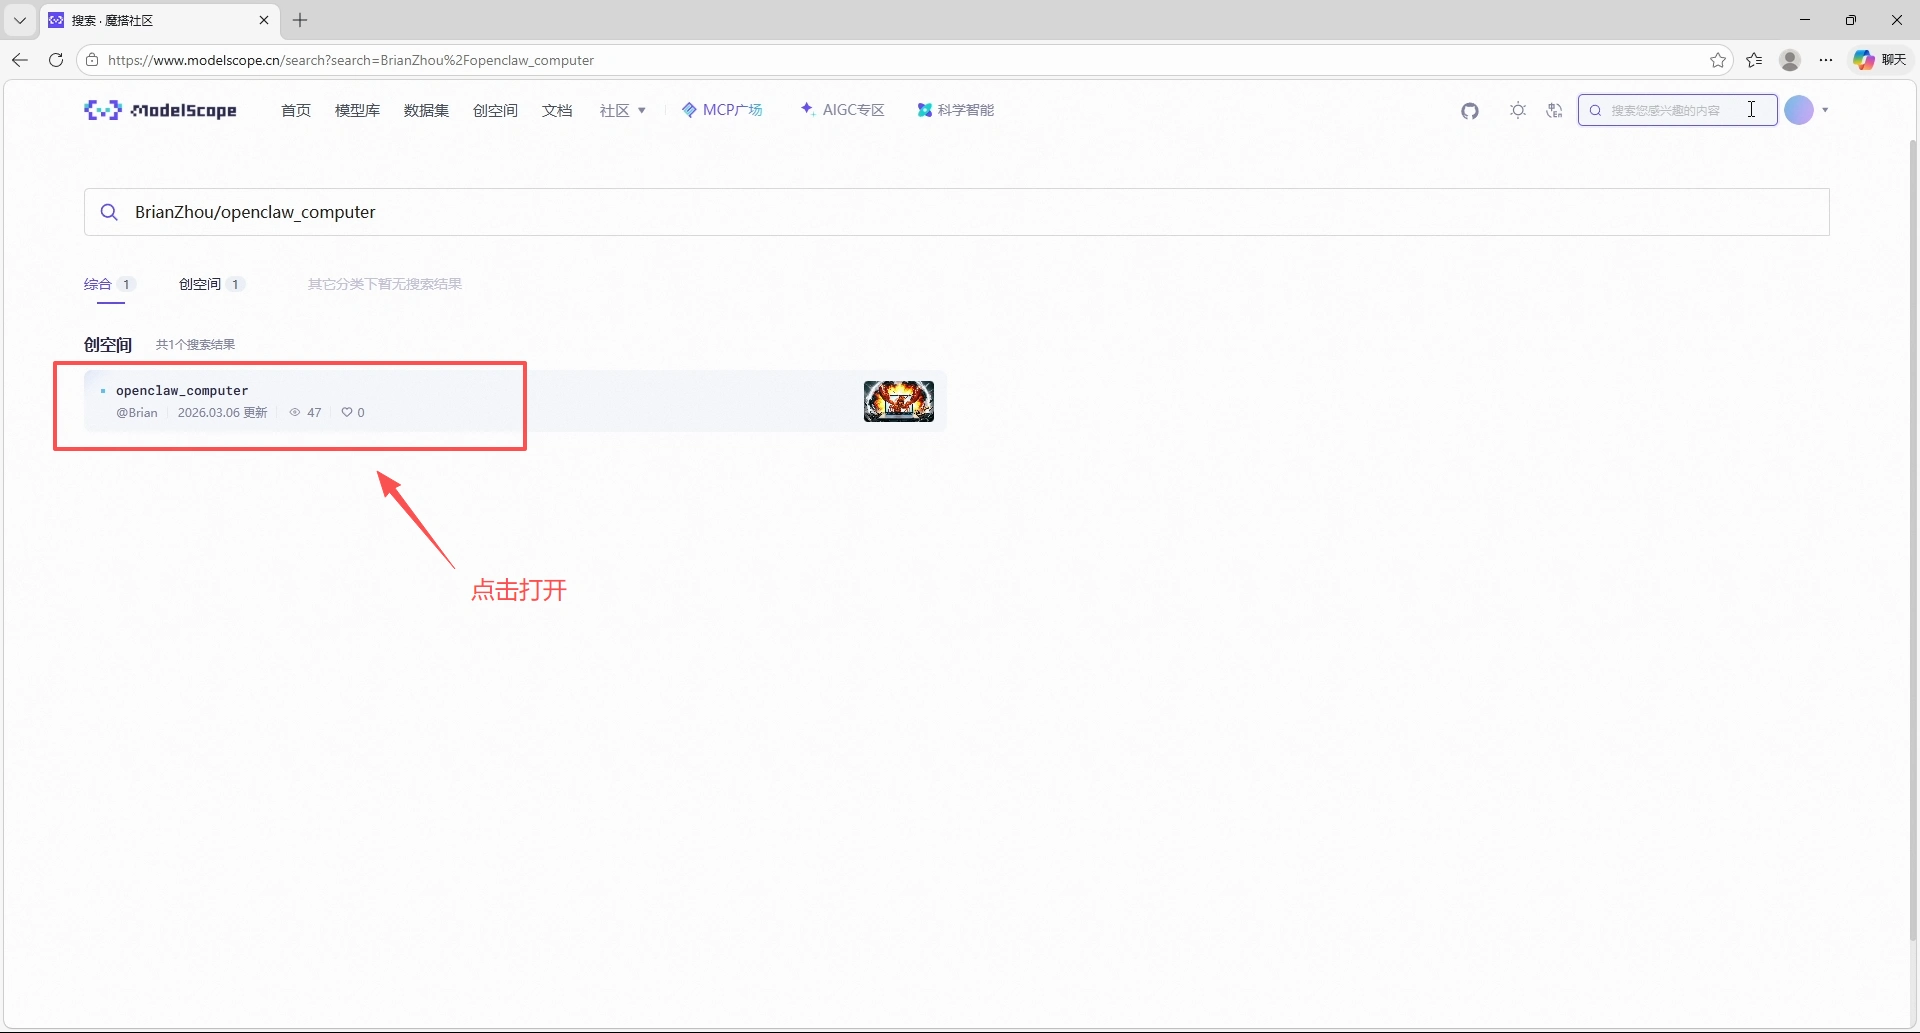Image resolution: width=1920 pixels, height=1033 pixels.
Task: Bookmark this page with the star icon
Action: (1718, 60)
